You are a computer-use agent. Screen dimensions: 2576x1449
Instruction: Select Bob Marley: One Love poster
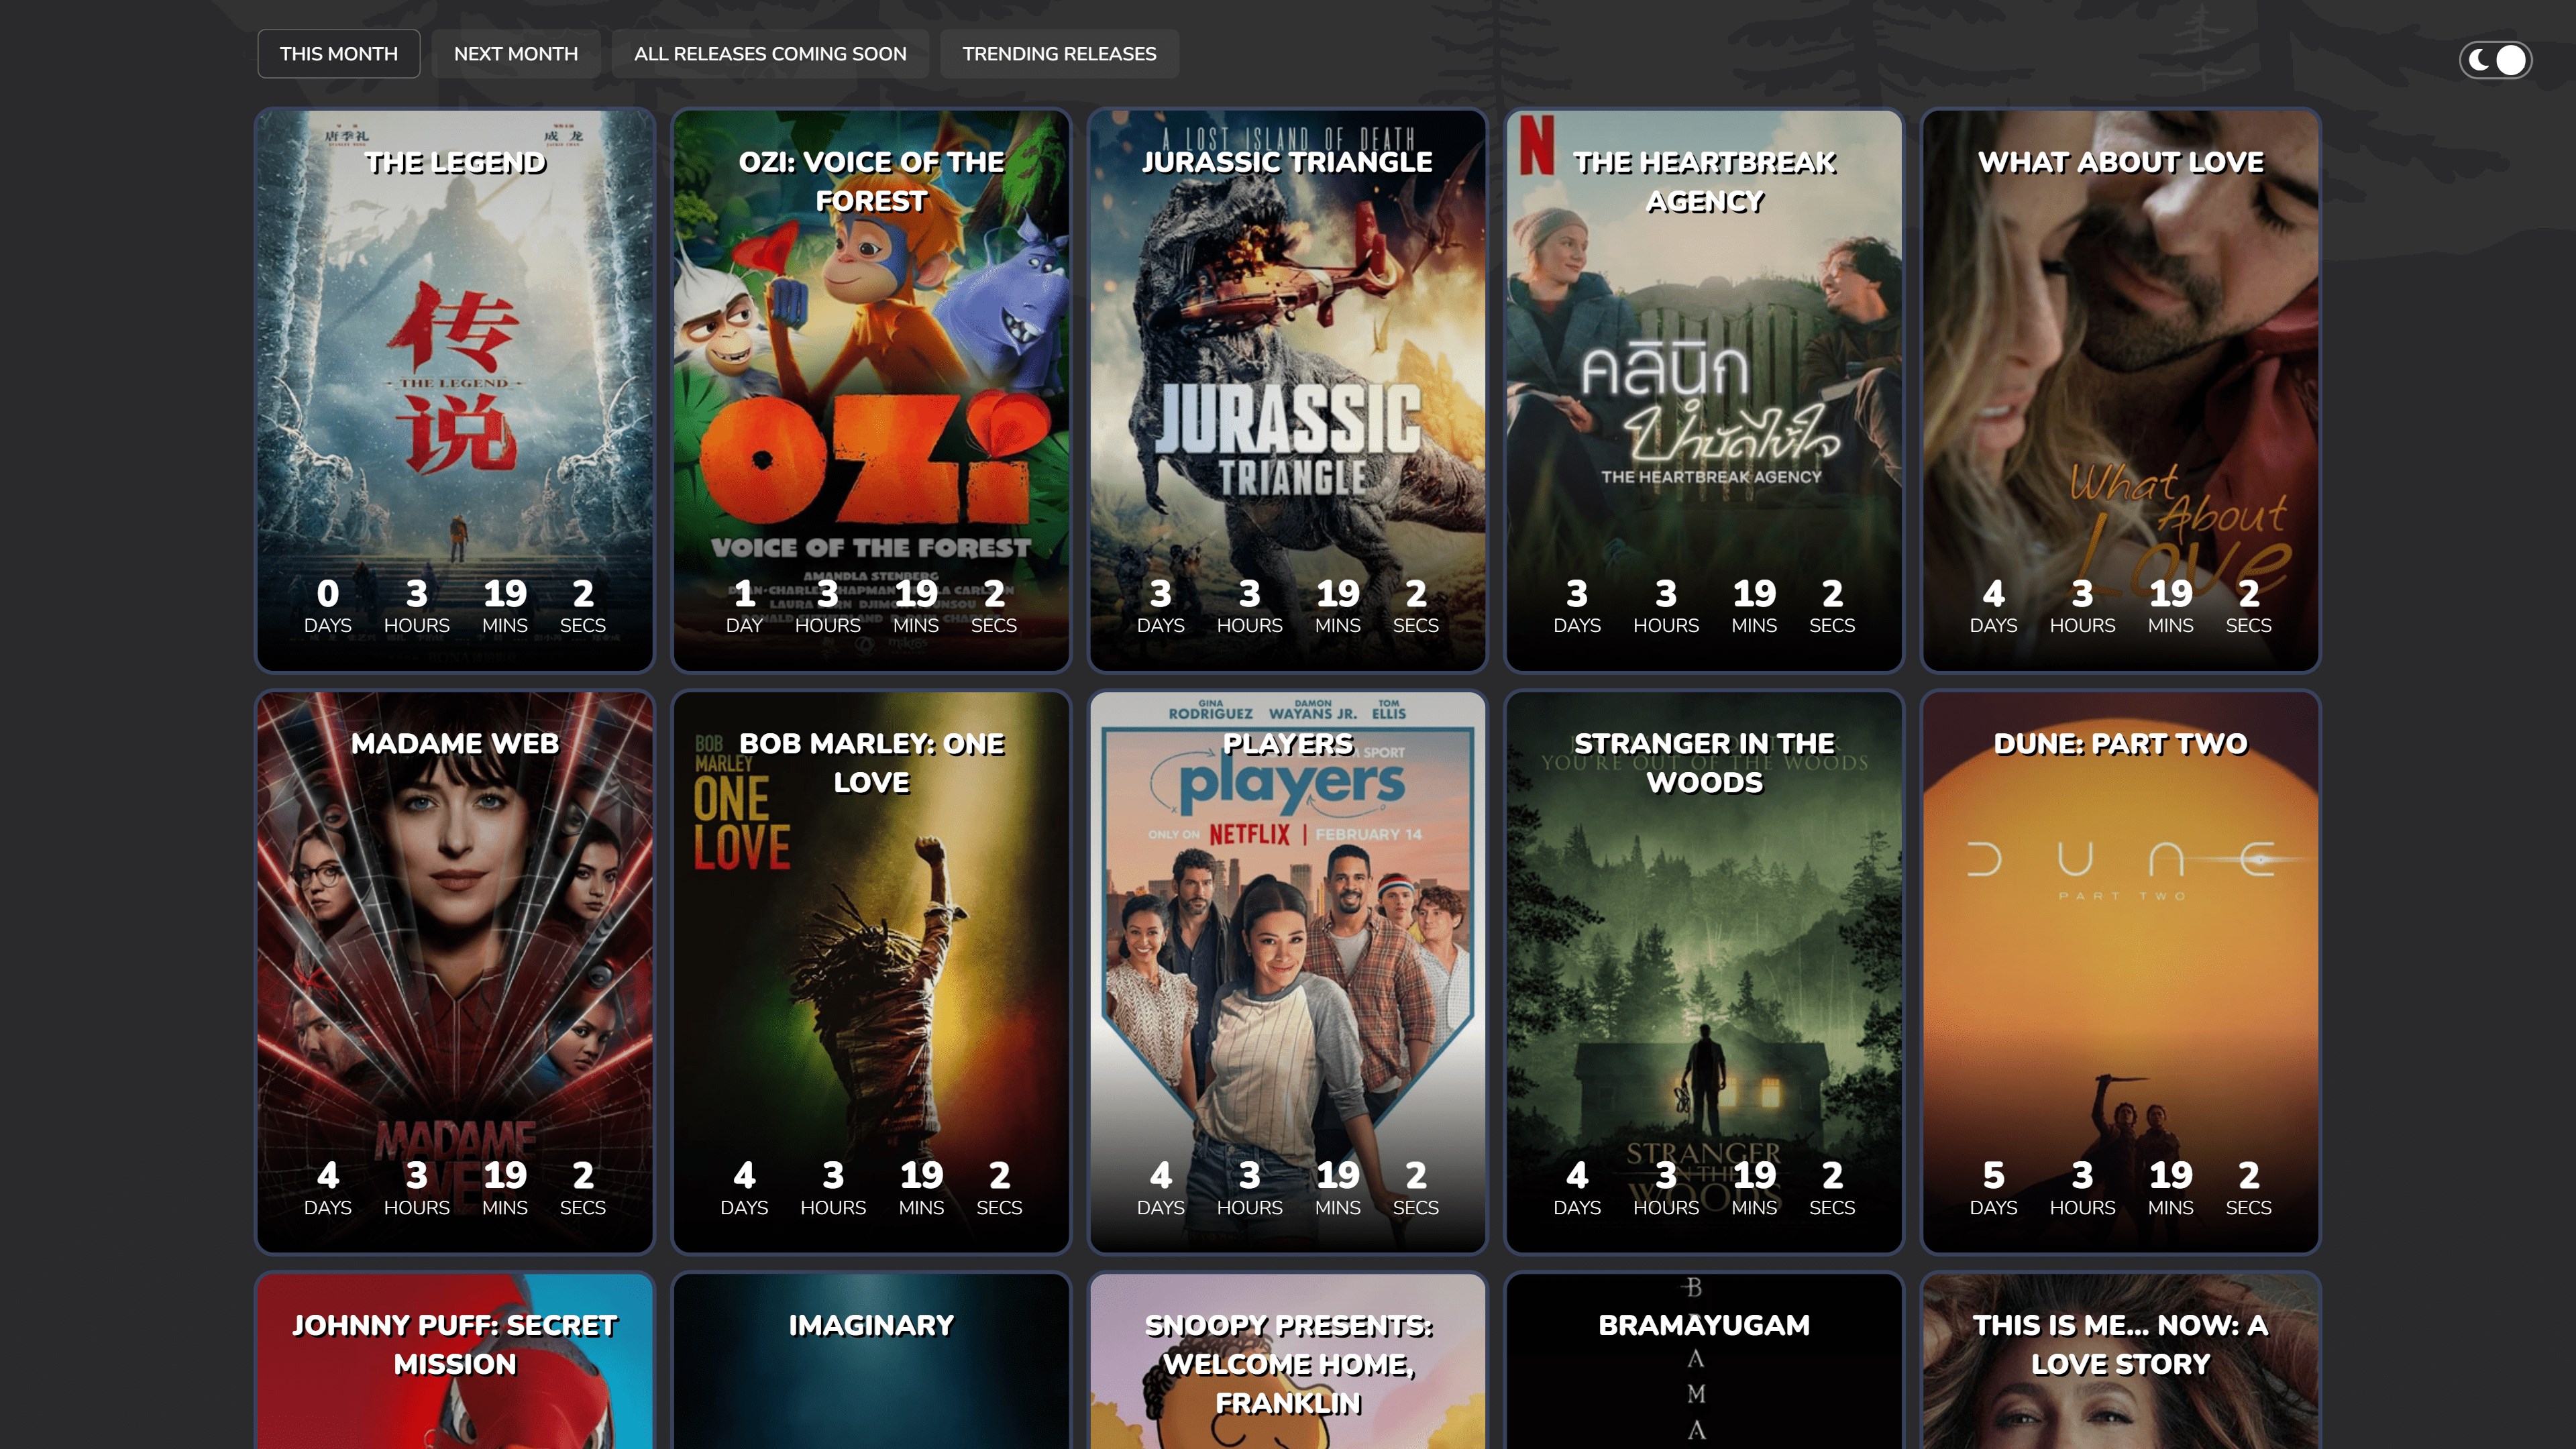[871, 970]
